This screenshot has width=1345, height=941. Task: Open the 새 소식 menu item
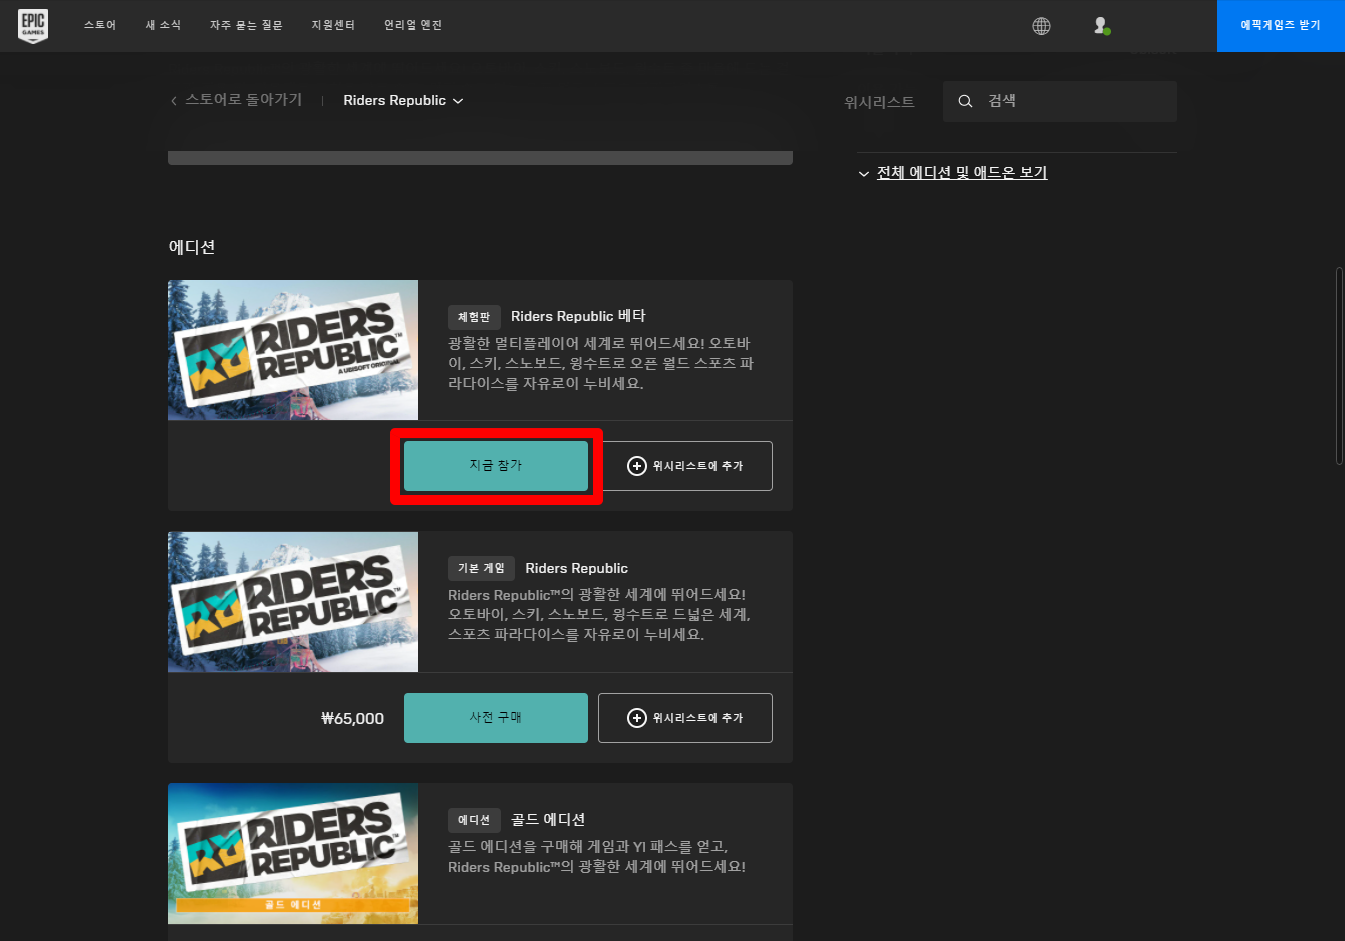163,25
